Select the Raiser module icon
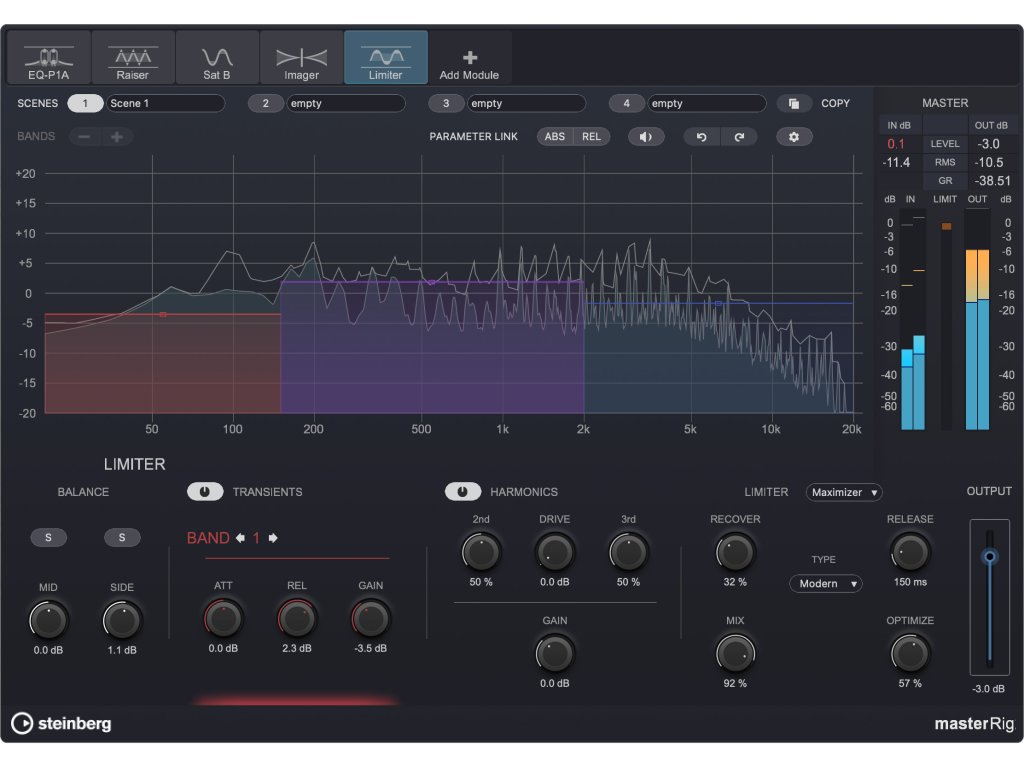The width and height of the screenshot is (1024, 768). [132, 57]
